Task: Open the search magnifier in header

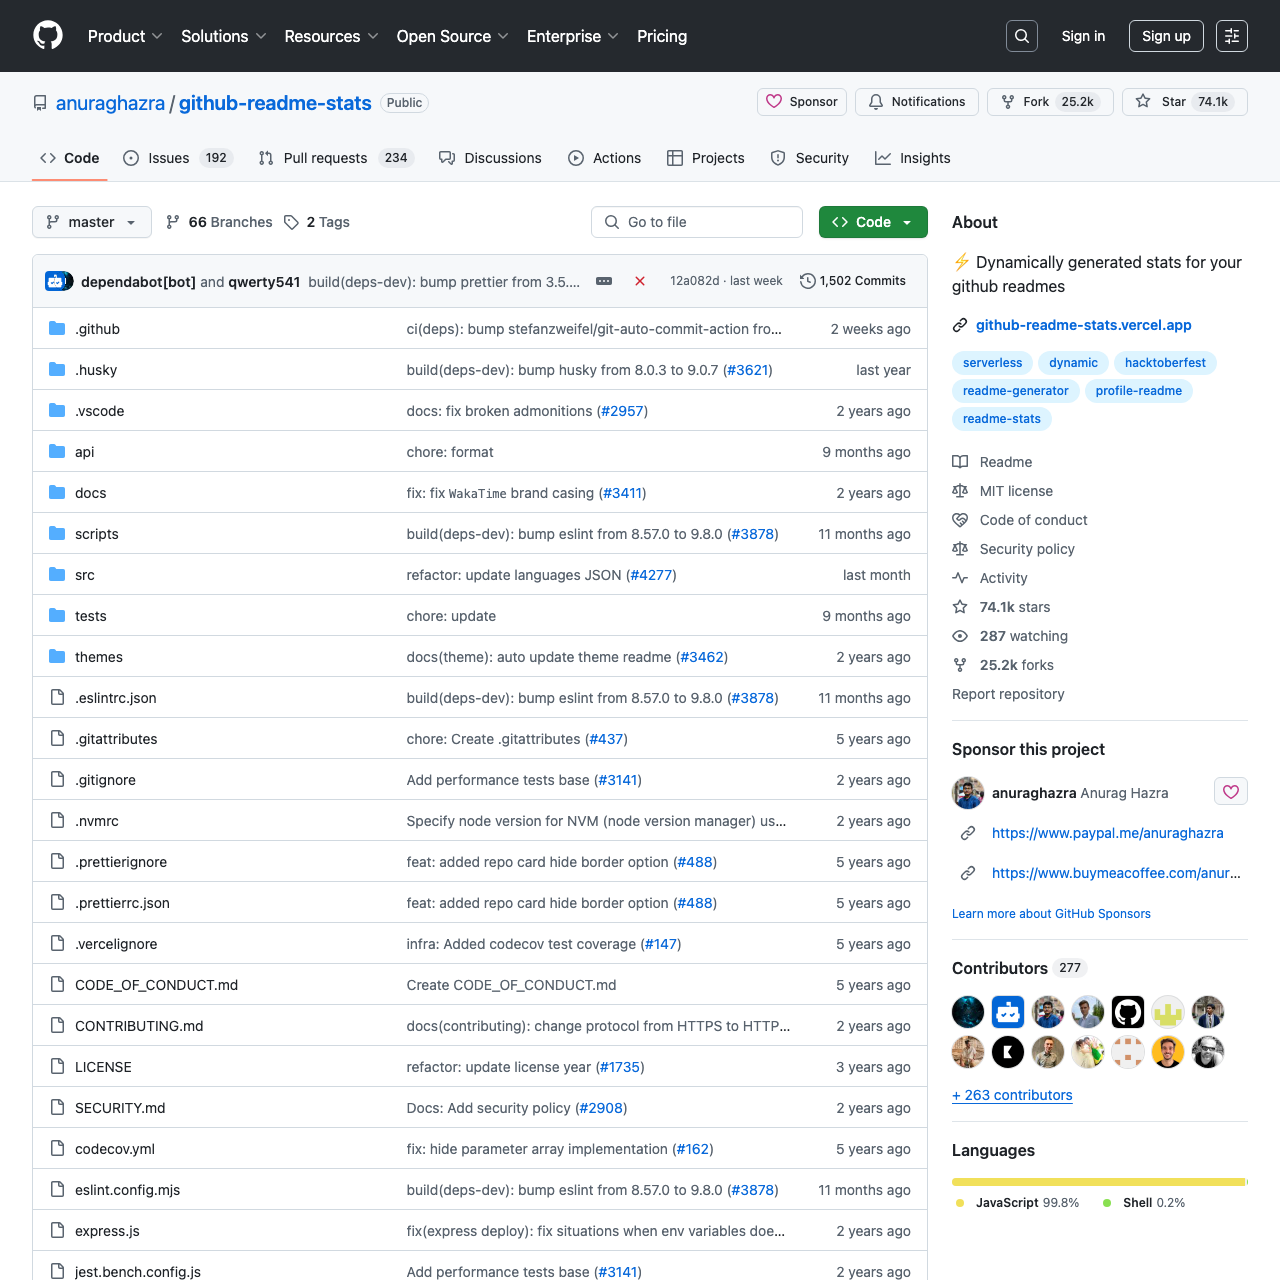Action: click(1022, 36)
